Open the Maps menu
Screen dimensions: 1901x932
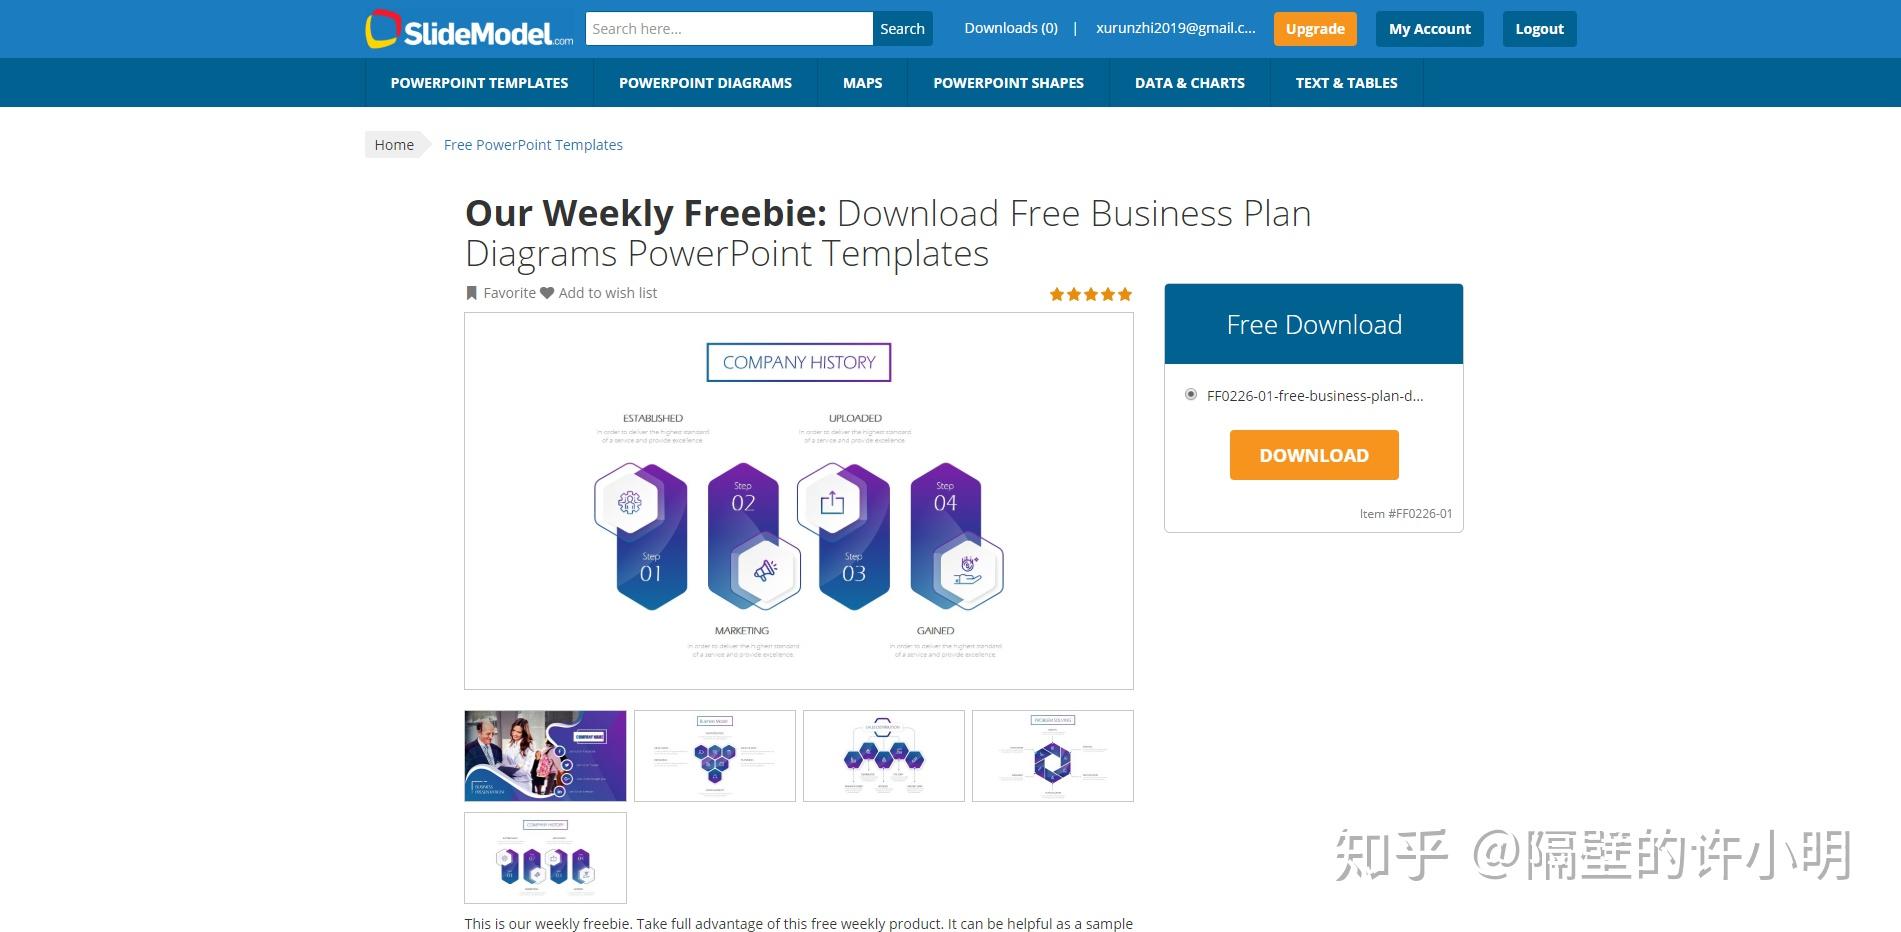click(x=862, y=83)
